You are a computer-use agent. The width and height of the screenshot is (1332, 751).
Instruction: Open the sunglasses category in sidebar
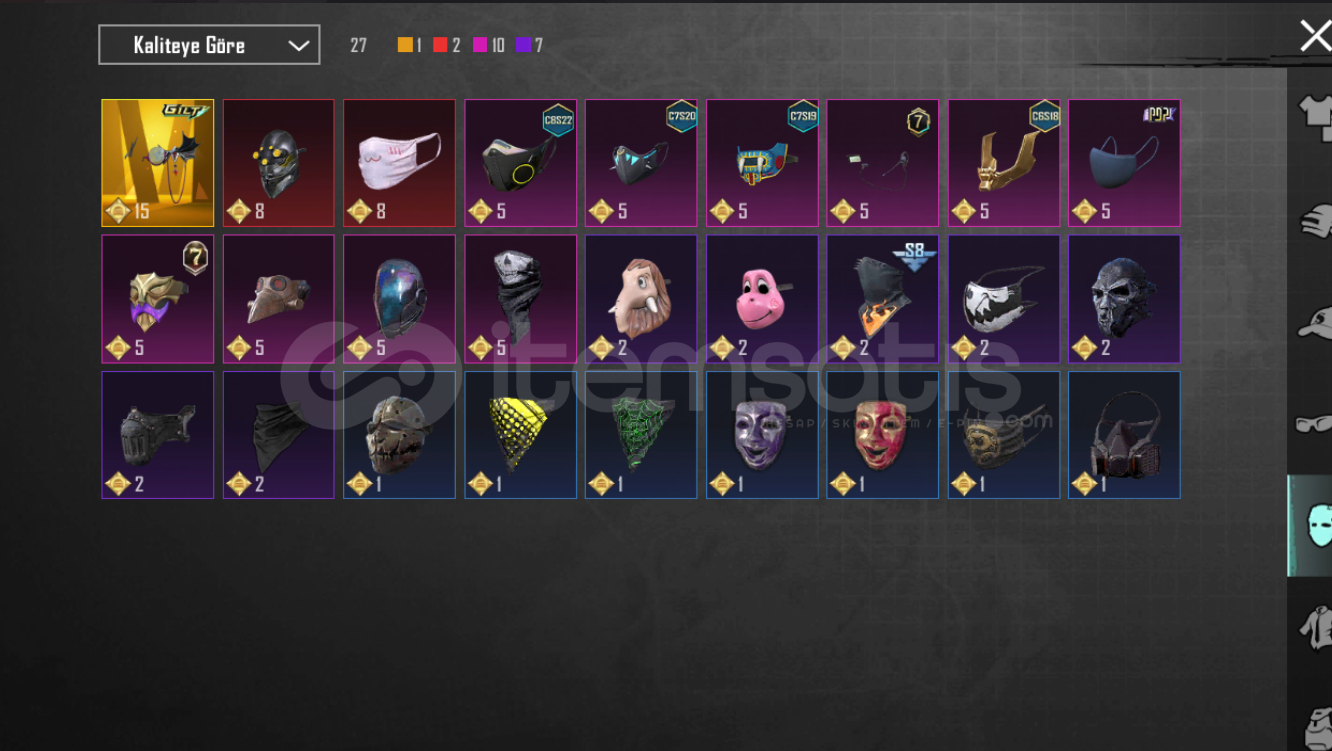click(1314, 424)
